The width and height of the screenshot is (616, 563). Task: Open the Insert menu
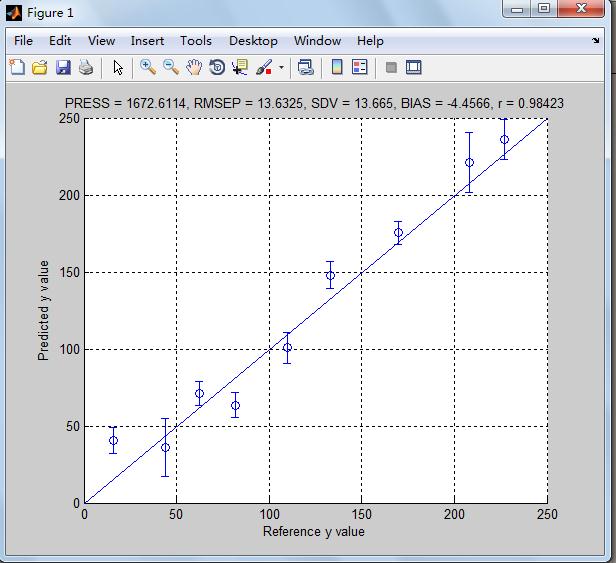point(147,41)
